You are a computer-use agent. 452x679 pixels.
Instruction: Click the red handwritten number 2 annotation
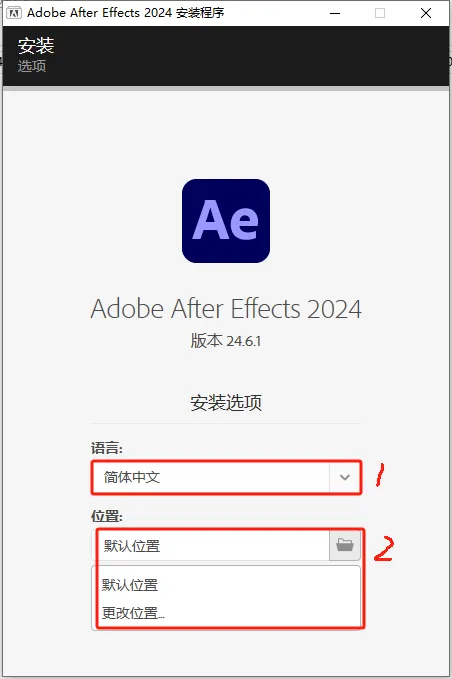384,549
